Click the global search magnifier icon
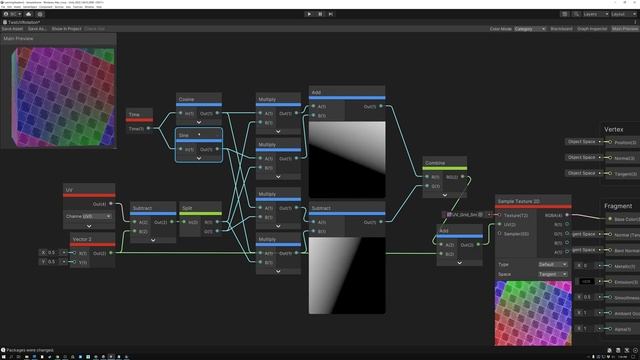 (576, 14)
